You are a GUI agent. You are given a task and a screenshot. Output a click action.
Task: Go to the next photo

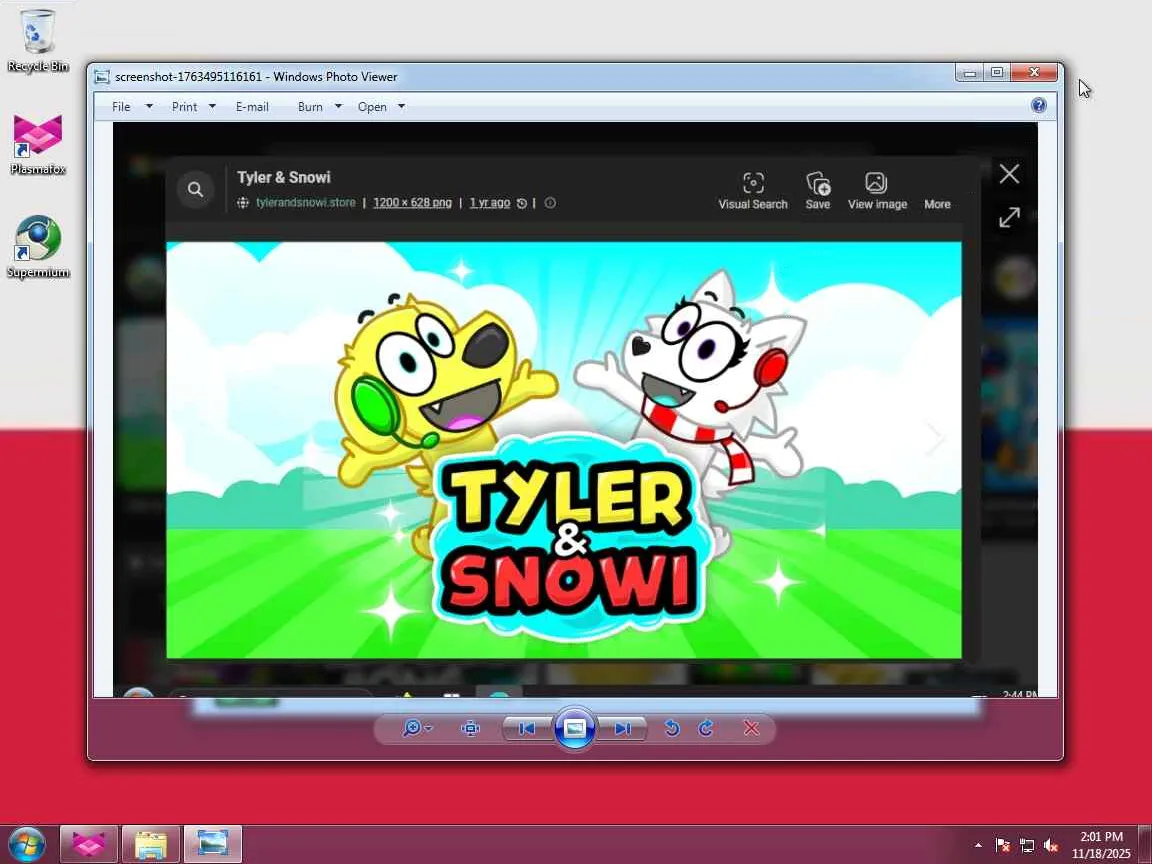(622, 728)
